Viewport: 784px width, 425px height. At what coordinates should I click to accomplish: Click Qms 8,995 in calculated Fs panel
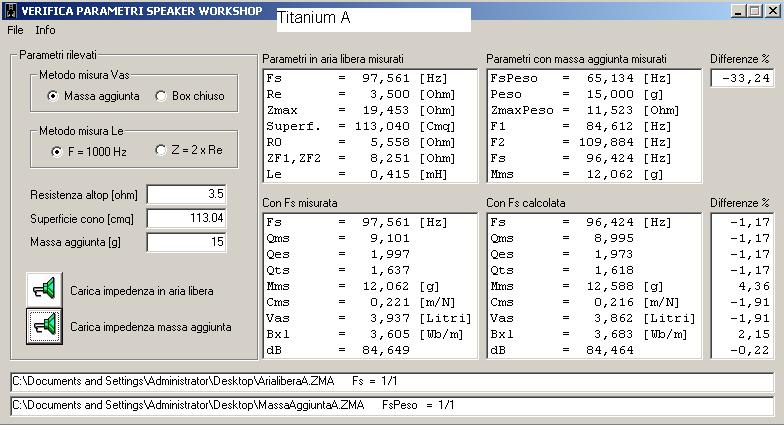click(x=562, y=238)
